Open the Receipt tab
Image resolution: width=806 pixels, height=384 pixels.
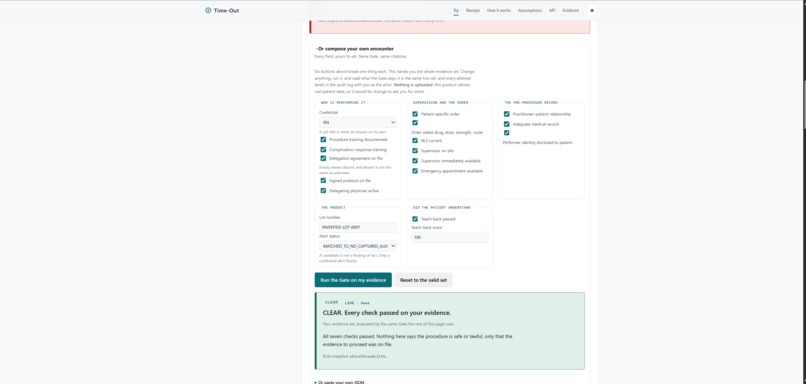click(473, 10)
